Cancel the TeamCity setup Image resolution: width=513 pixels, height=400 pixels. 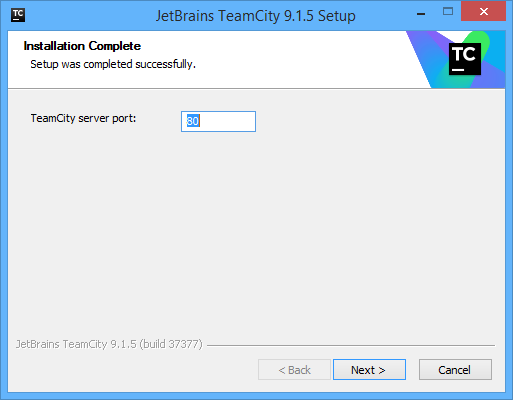click(455, 369)
